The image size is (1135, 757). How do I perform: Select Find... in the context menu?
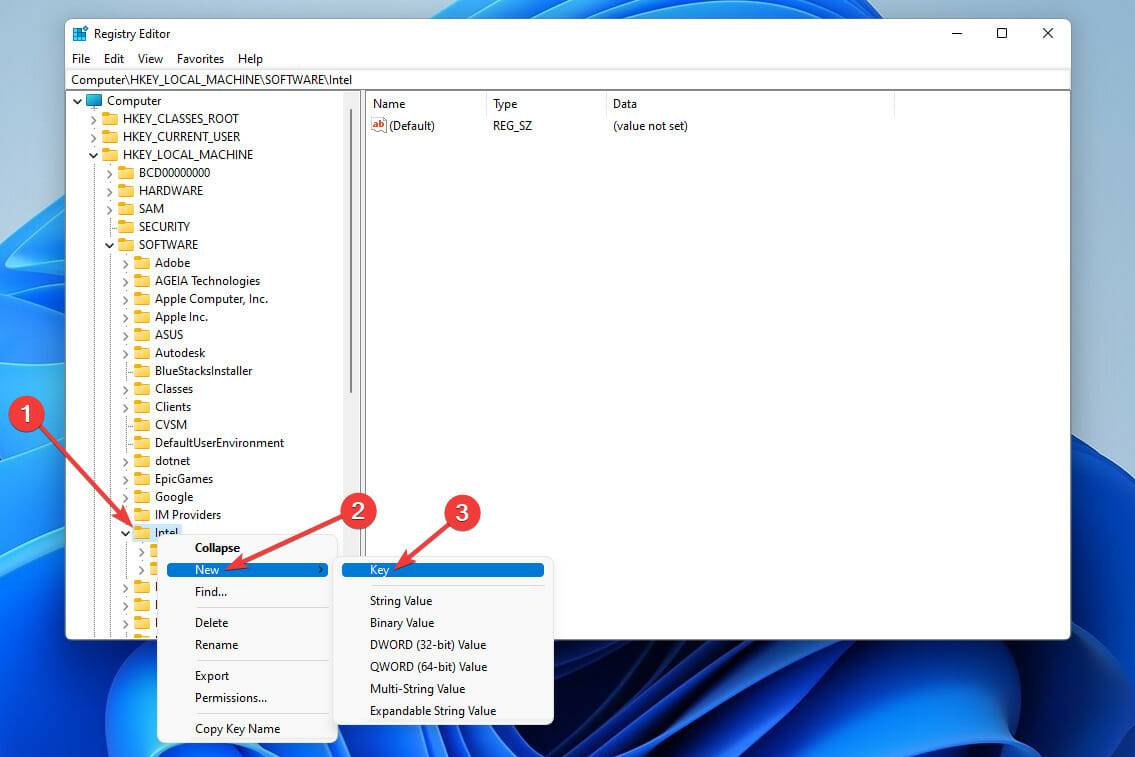click(210, 591)
